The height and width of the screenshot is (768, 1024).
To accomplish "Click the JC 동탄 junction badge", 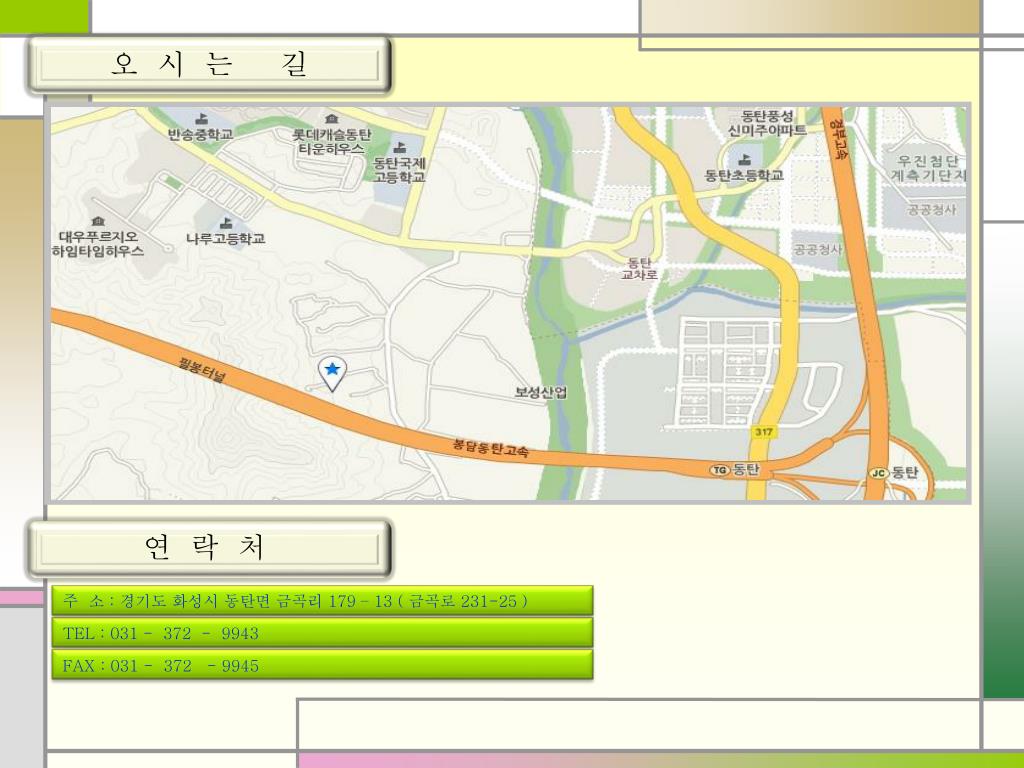I will click(878, 473).
